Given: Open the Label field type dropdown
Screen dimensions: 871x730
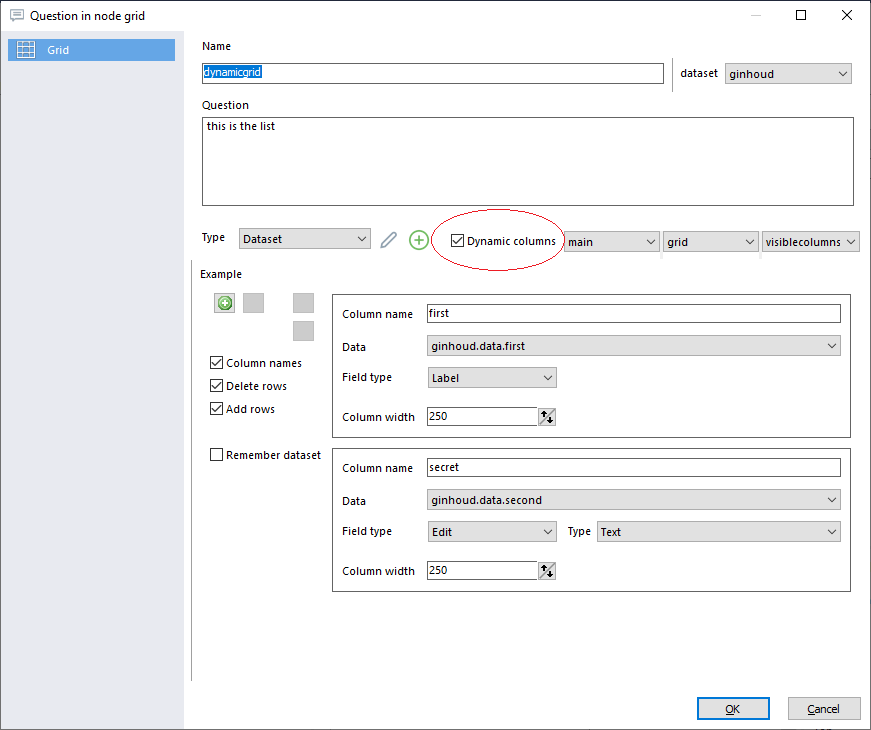Looking at the screenshot, I should tap(492, 378).
